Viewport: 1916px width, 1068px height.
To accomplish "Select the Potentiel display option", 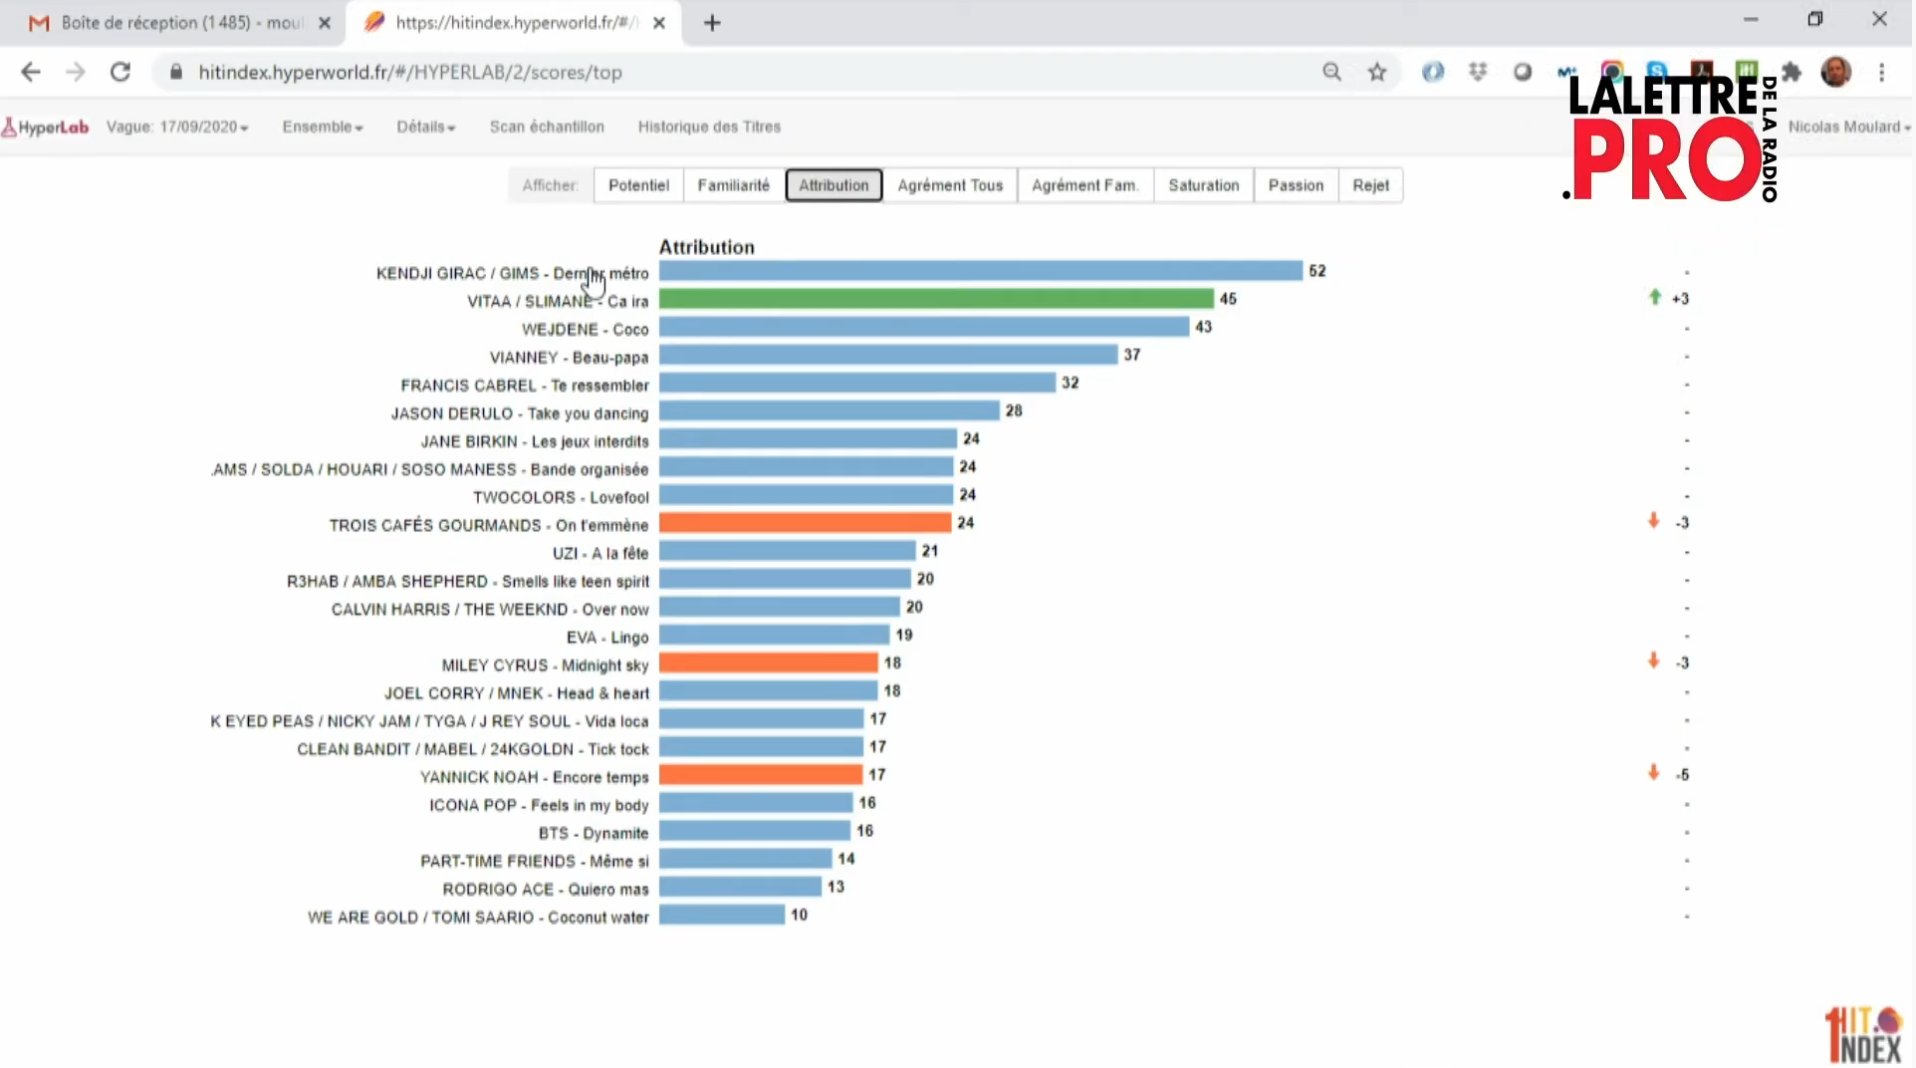I will (638, 185).
